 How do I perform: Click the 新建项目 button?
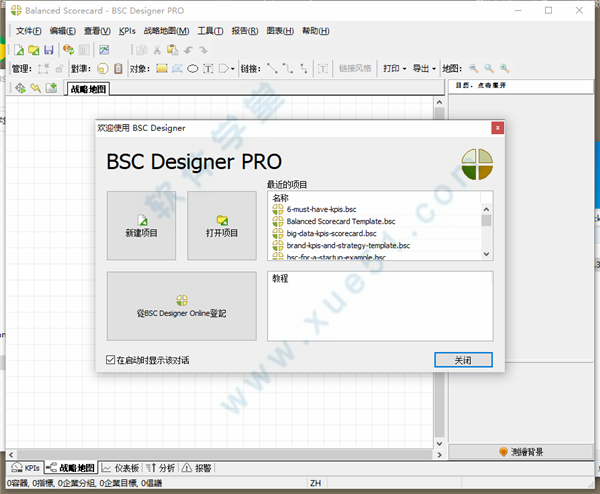point(141,226)
